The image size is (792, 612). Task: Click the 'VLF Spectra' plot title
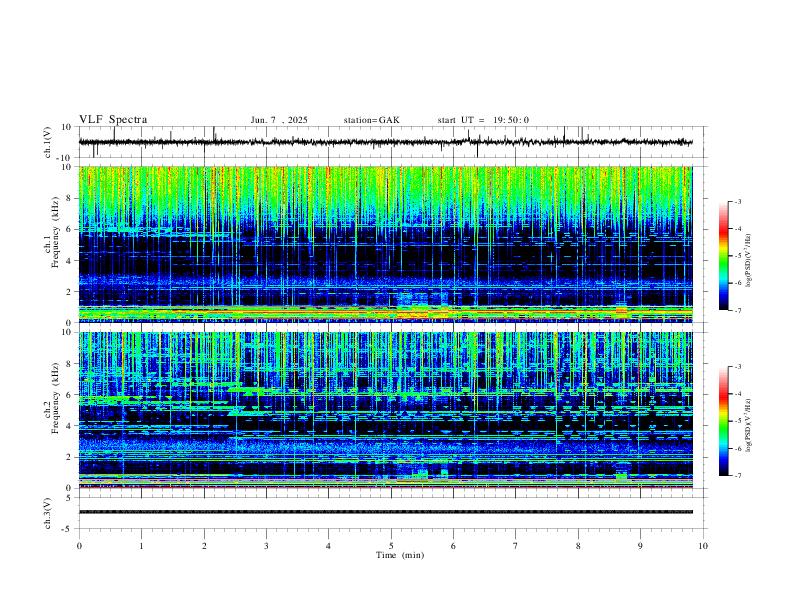tap(113, 120)
